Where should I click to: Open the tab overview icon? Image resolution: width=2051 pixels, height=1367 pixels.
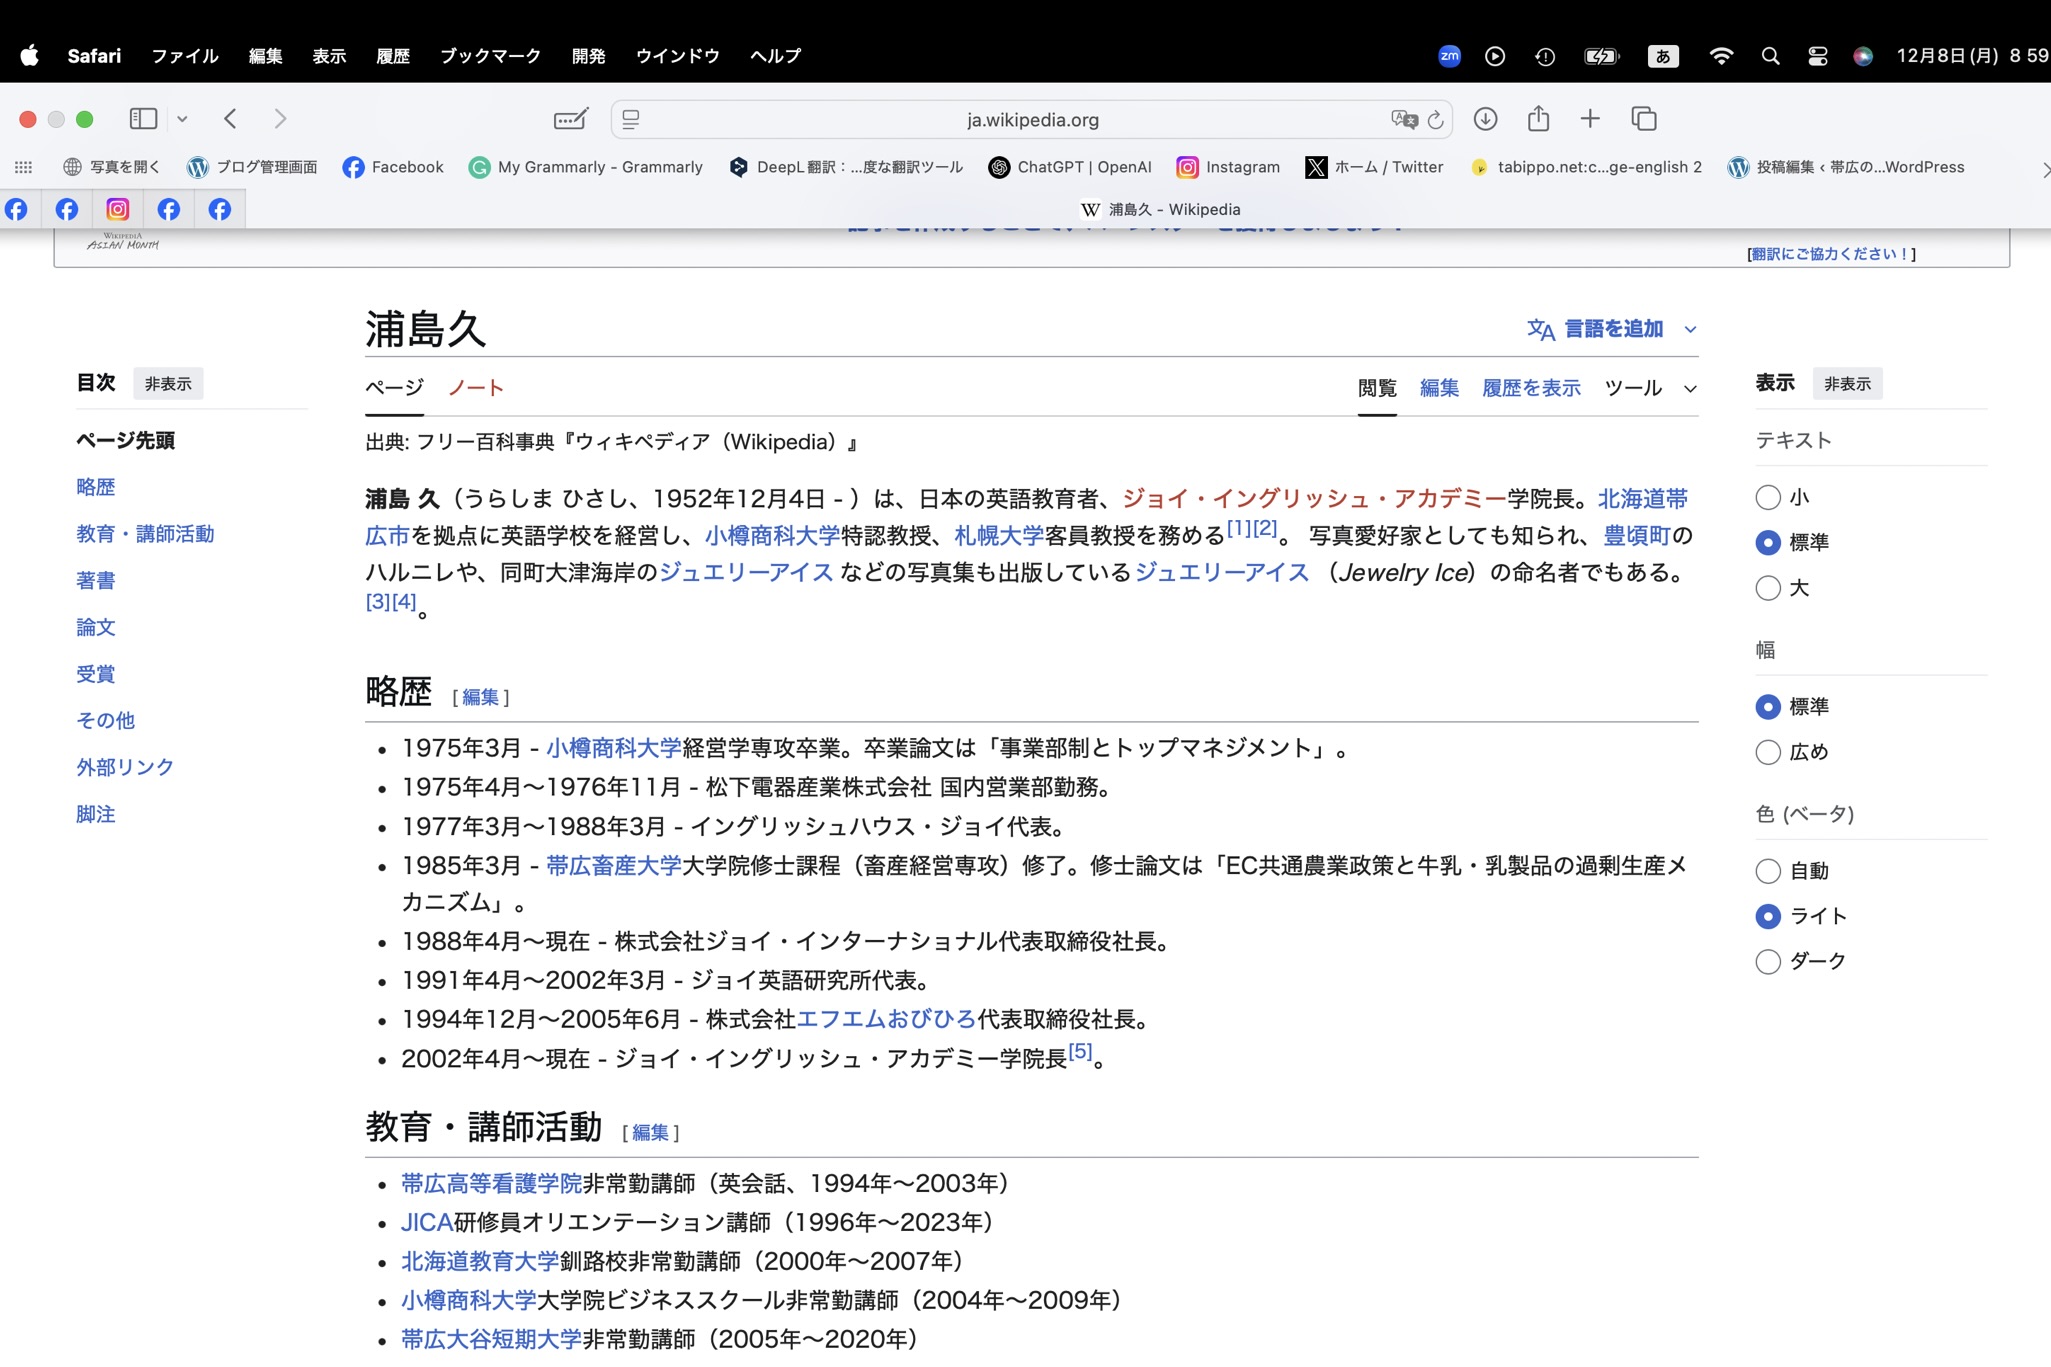coord(1644,119)
